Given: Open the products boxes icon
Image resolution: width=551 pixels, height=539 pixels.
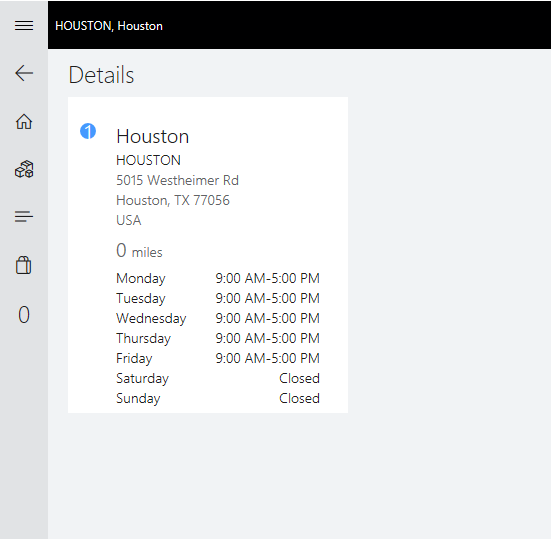Looking at the screenshot, I should coord(24,169).
